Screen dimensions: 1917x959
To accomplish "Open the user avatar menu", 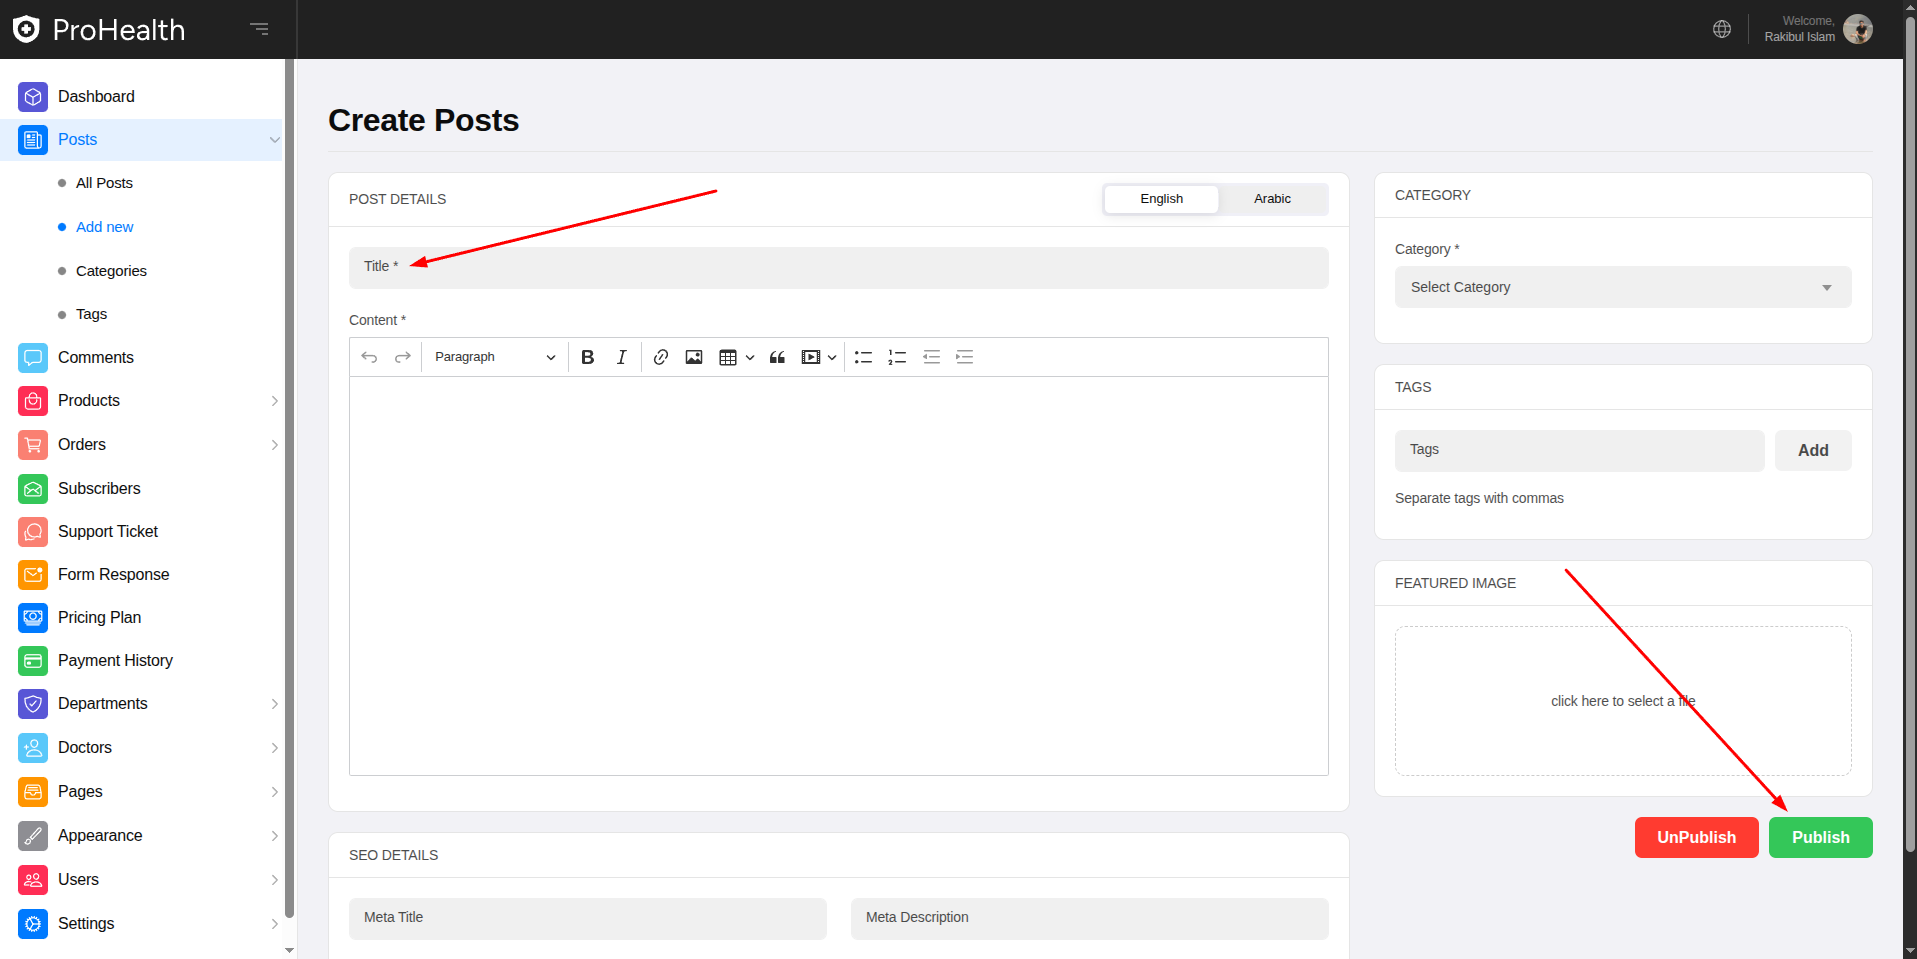I will [1857, 29].
